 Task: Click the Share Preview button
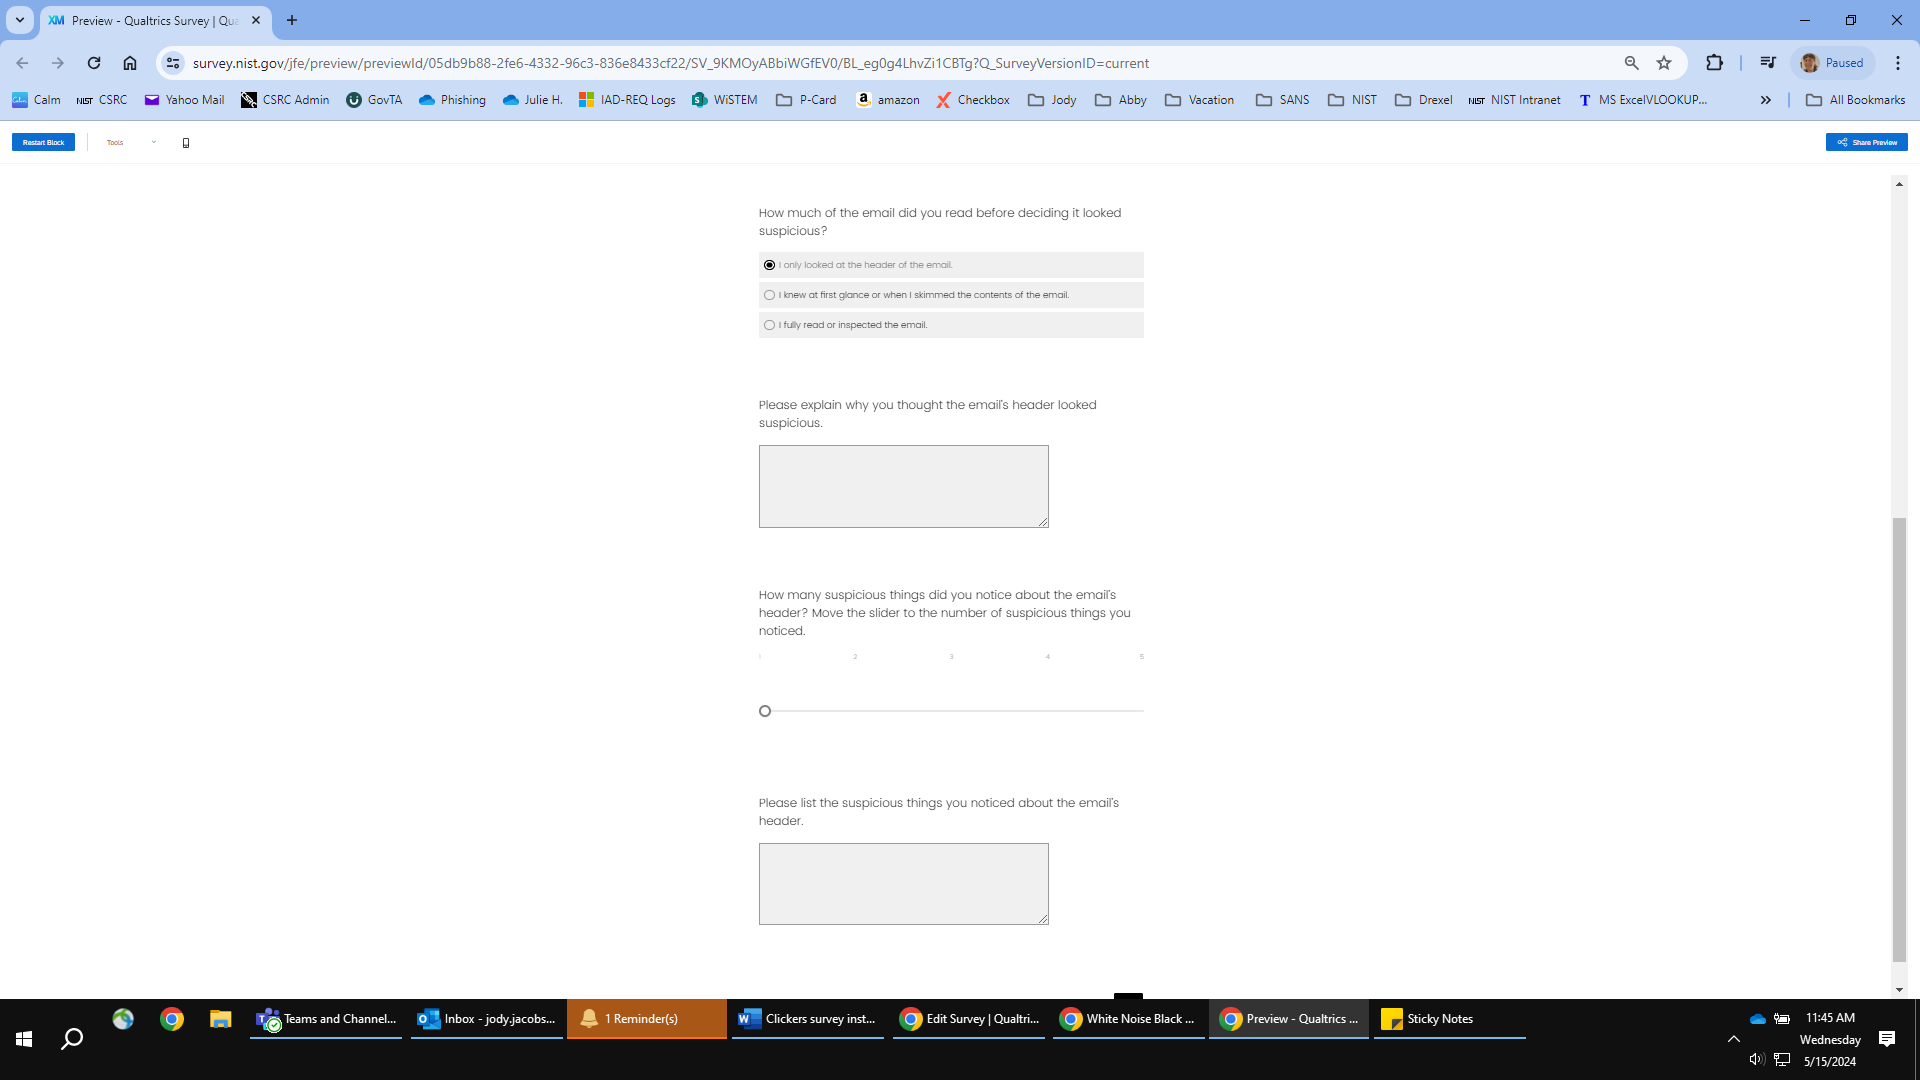[x=1866, y=143]
